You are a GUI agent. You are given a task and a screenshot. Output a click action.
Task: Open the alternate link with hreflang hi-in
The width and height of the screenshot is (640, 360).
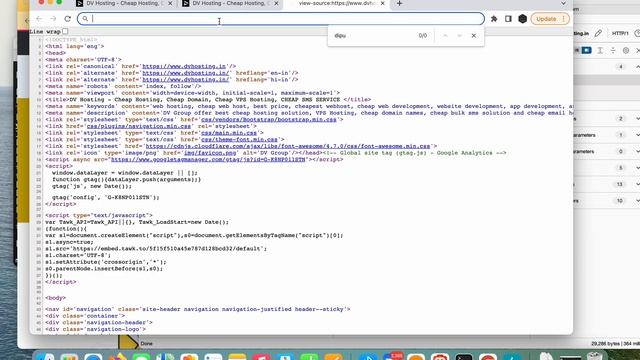pos(186,80)
